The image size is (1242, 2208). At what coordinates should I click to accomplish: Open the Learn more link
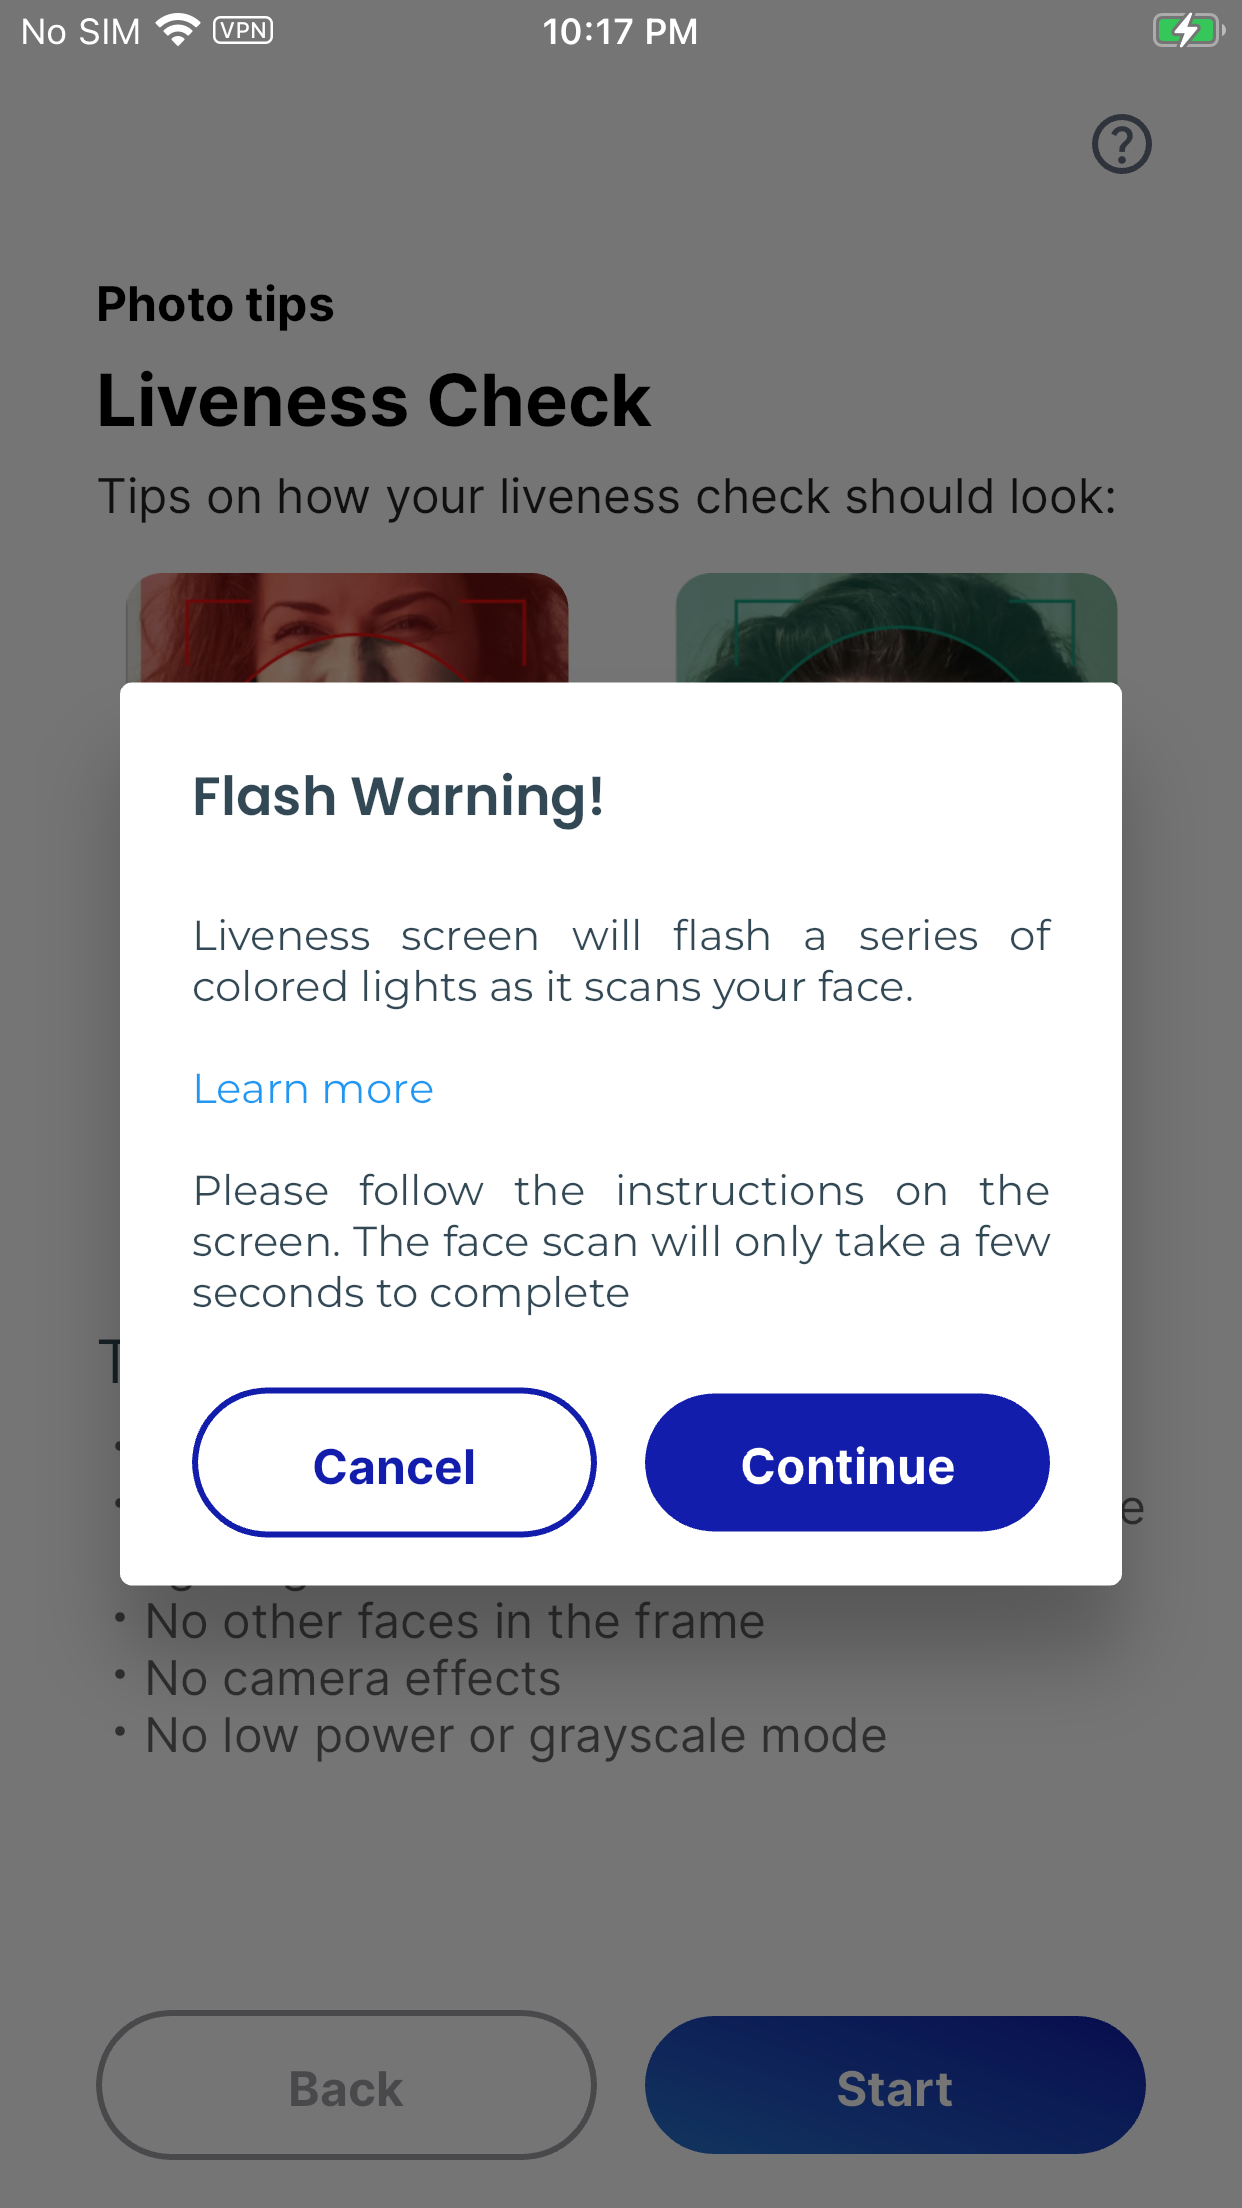[x=312, y=1089]
